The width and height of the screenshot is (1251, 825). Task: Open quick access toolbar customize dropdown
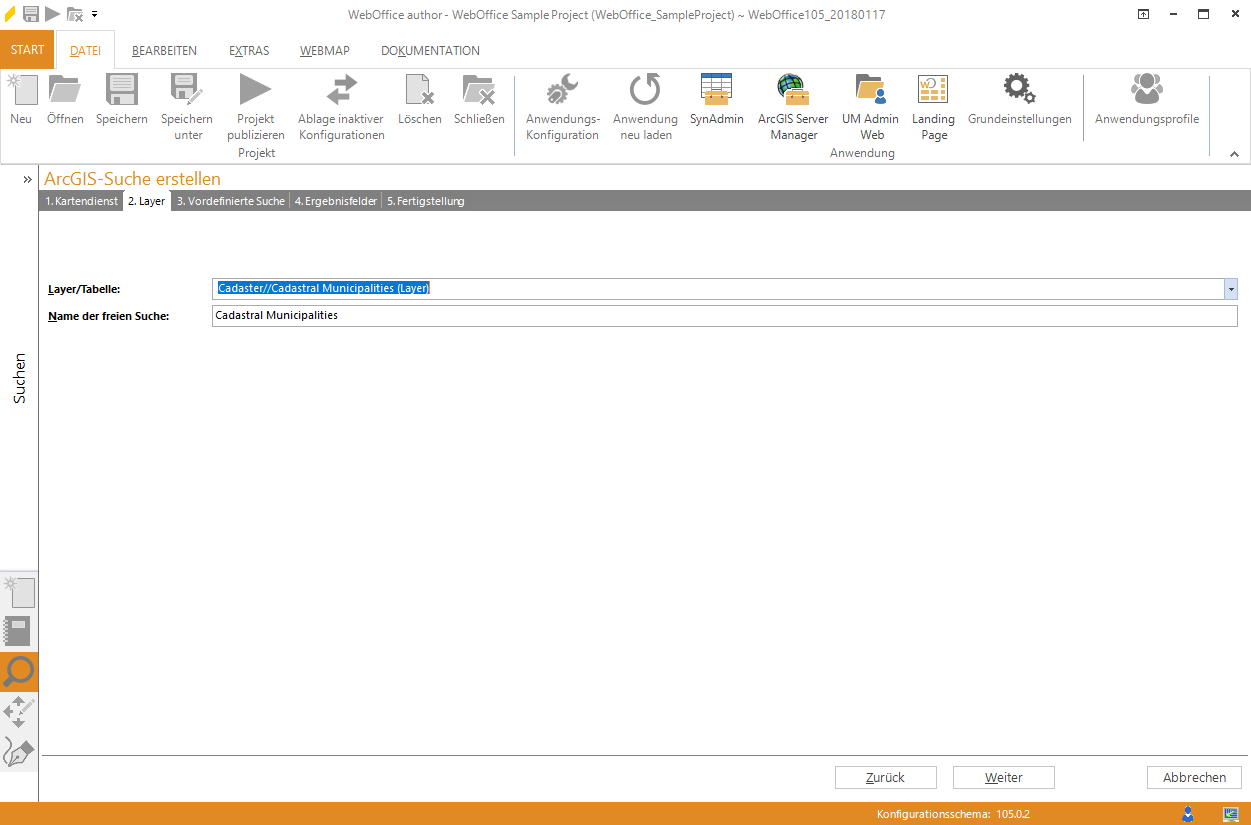pos(95,14)
